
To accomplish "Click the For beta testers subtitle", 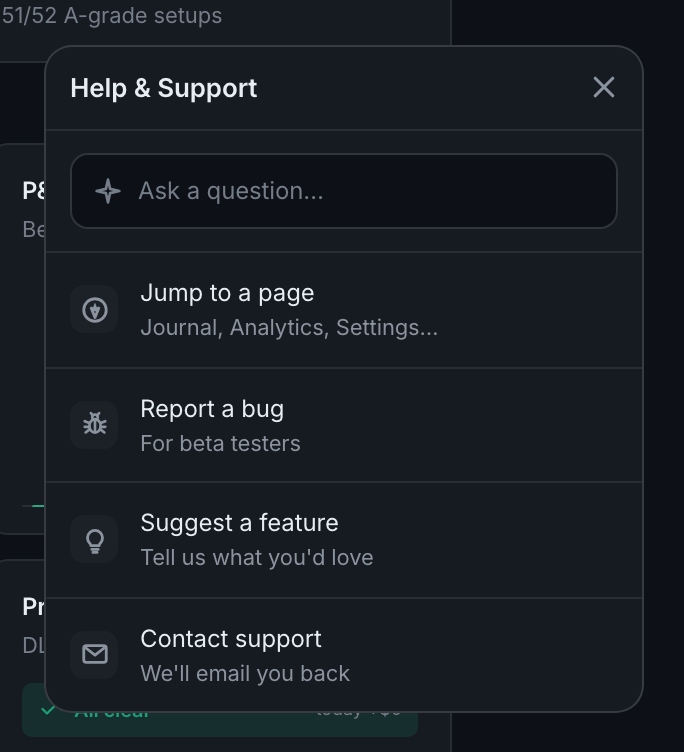I will pos(220,444).
